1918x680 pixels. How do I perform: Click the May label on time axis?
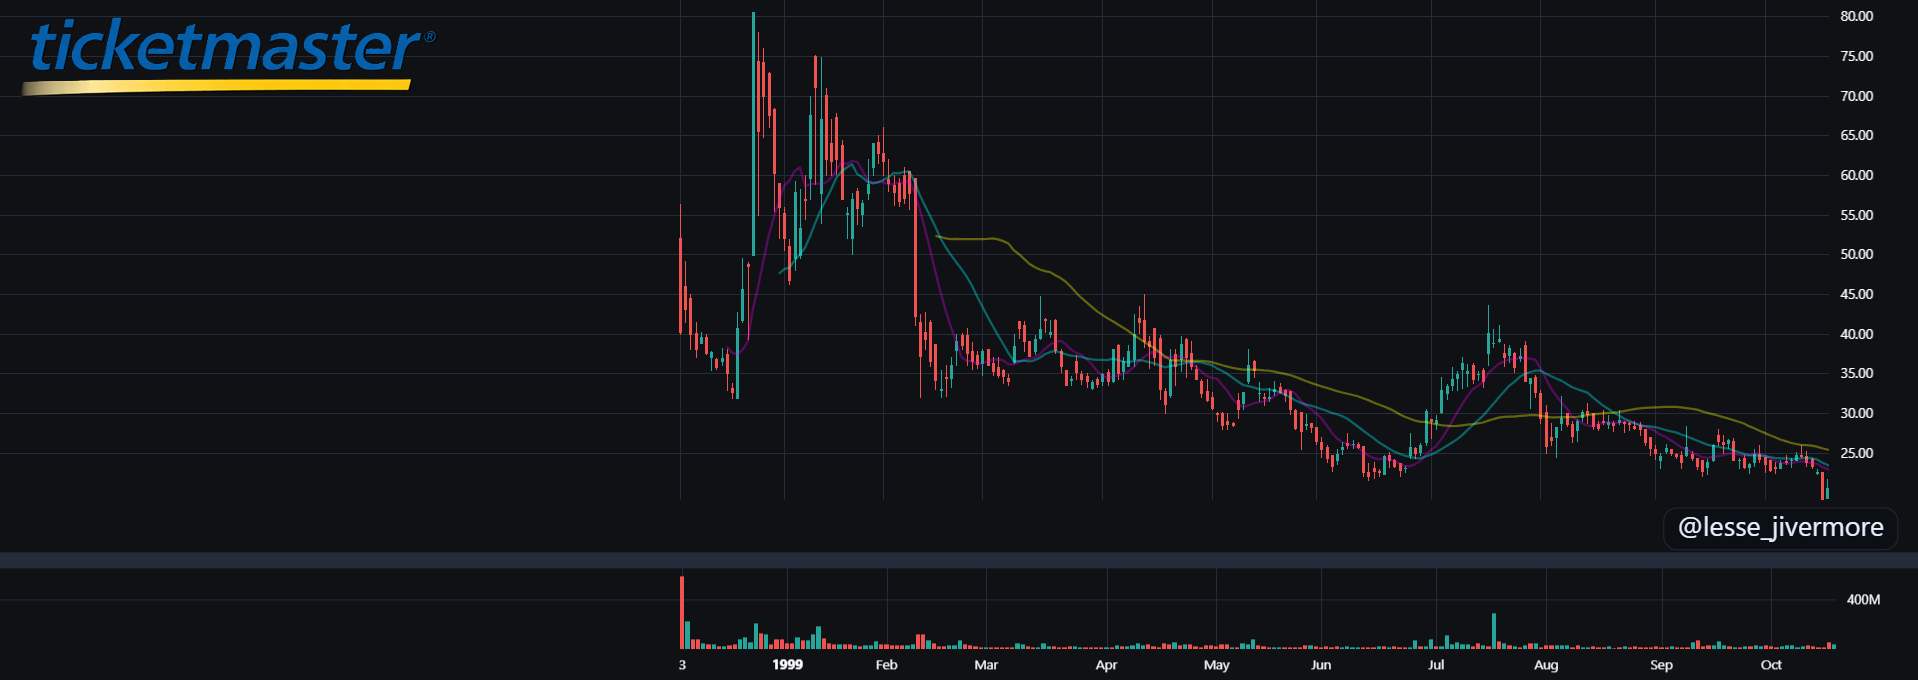click(x=1216, y=664)
